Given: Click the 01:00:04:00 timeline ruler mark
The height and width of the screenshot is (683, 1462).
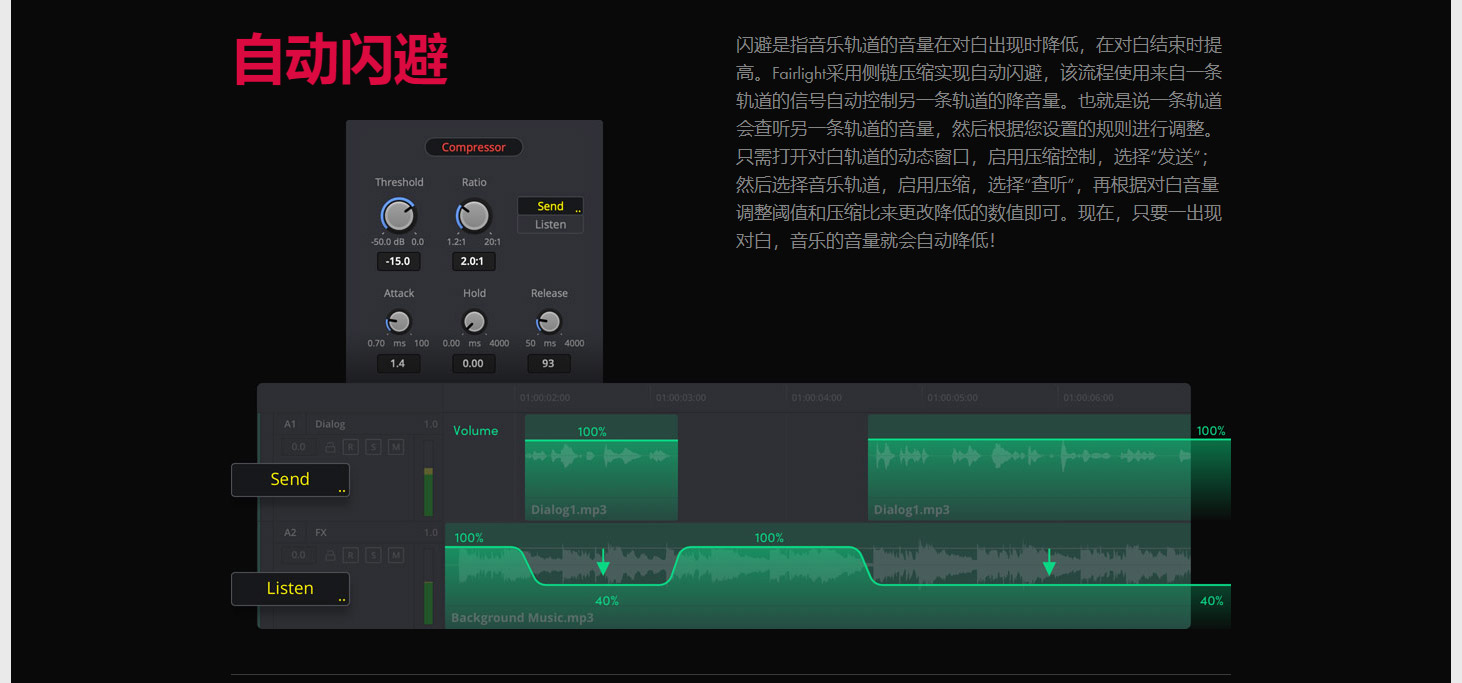Looking at the screenshot, I should tap(816, 398).
